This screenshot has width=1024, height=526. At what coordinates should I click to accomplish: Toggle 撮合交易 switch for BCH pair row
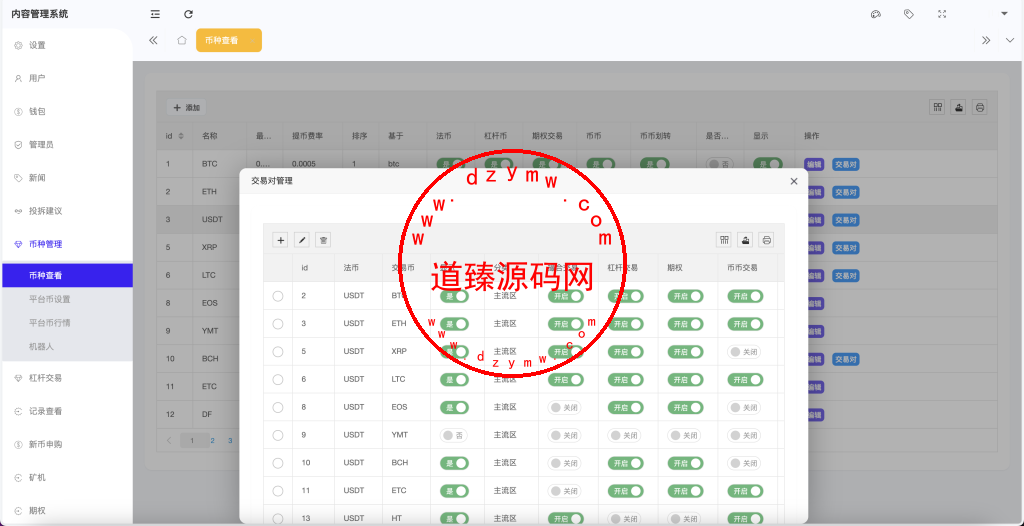[564, 463]
